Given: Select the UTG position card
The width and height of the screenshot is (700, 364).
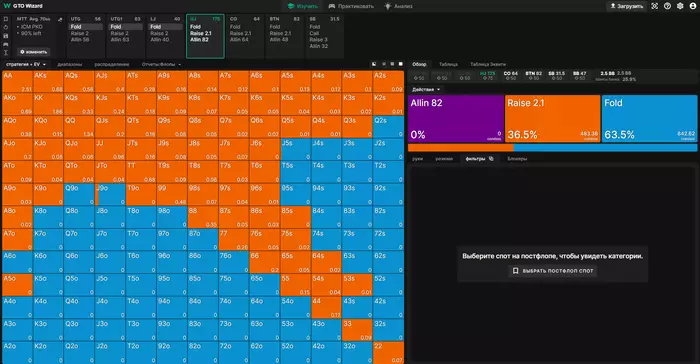Looking at the screenshot, I should pyautogui.click(x=86, y=36).
